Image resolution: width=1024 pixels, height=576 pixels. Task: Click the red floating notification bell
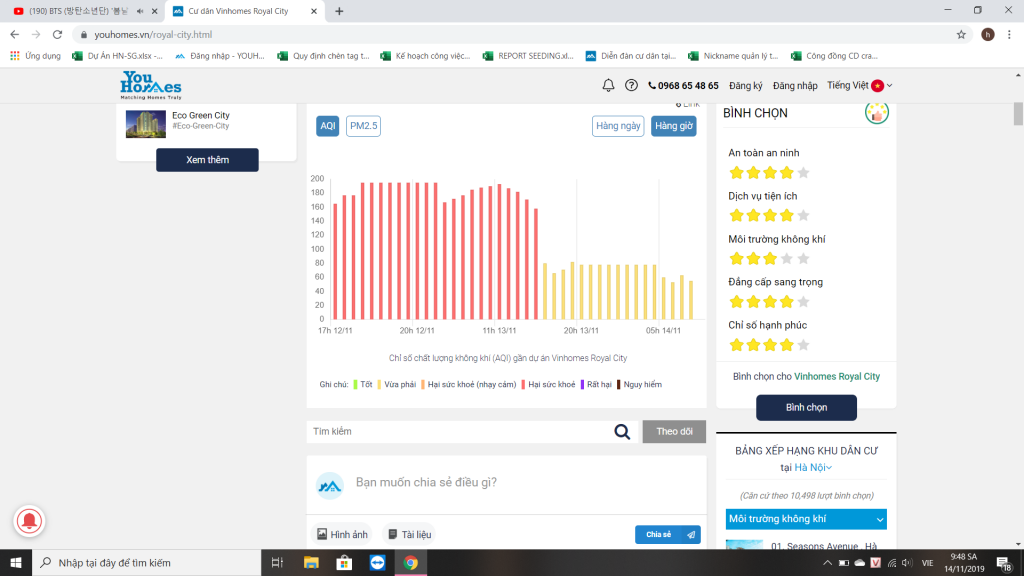[29, 521]
